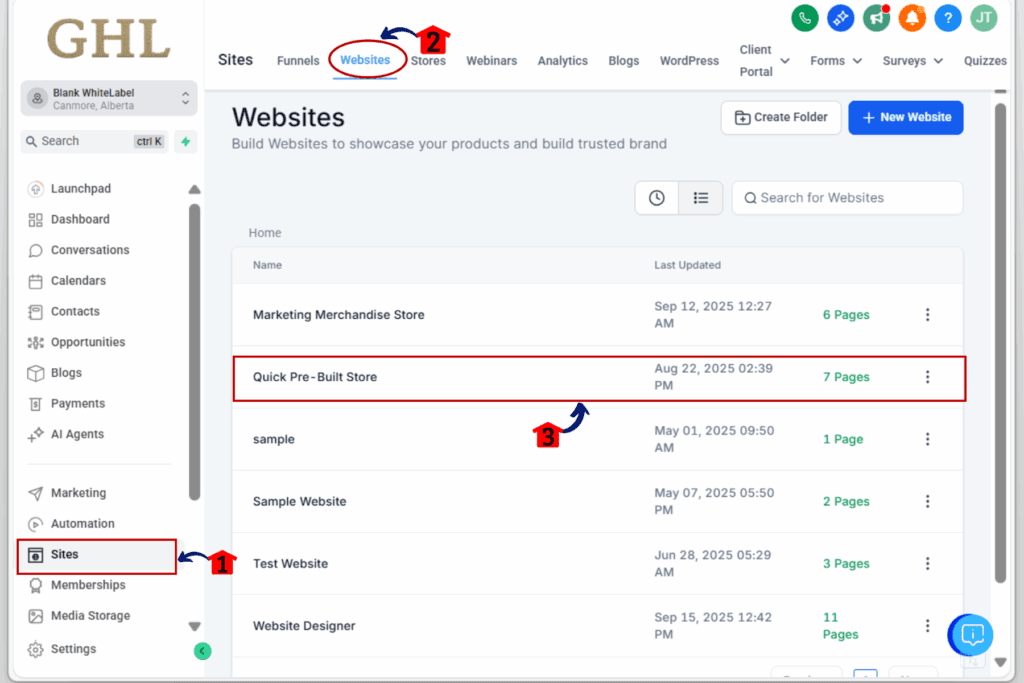Click the sidebar Search ctrl K field
The width and height of the screenshot is (1024, 683).
(x=95, y=141)
